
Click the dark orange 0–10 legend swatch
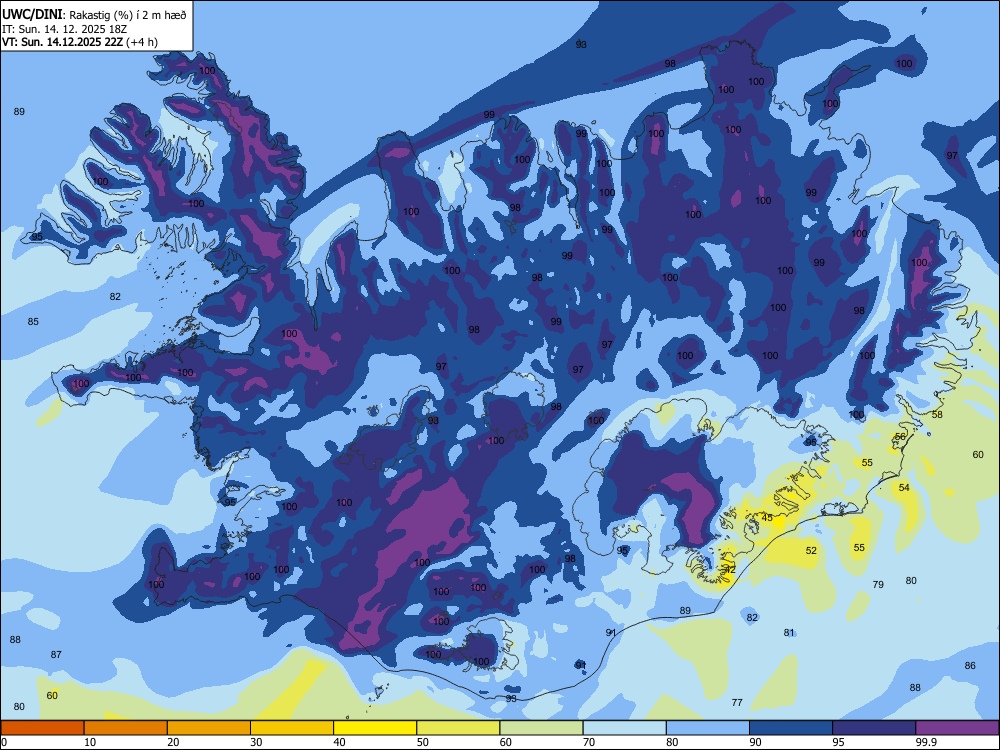click(x=42, y=728)
